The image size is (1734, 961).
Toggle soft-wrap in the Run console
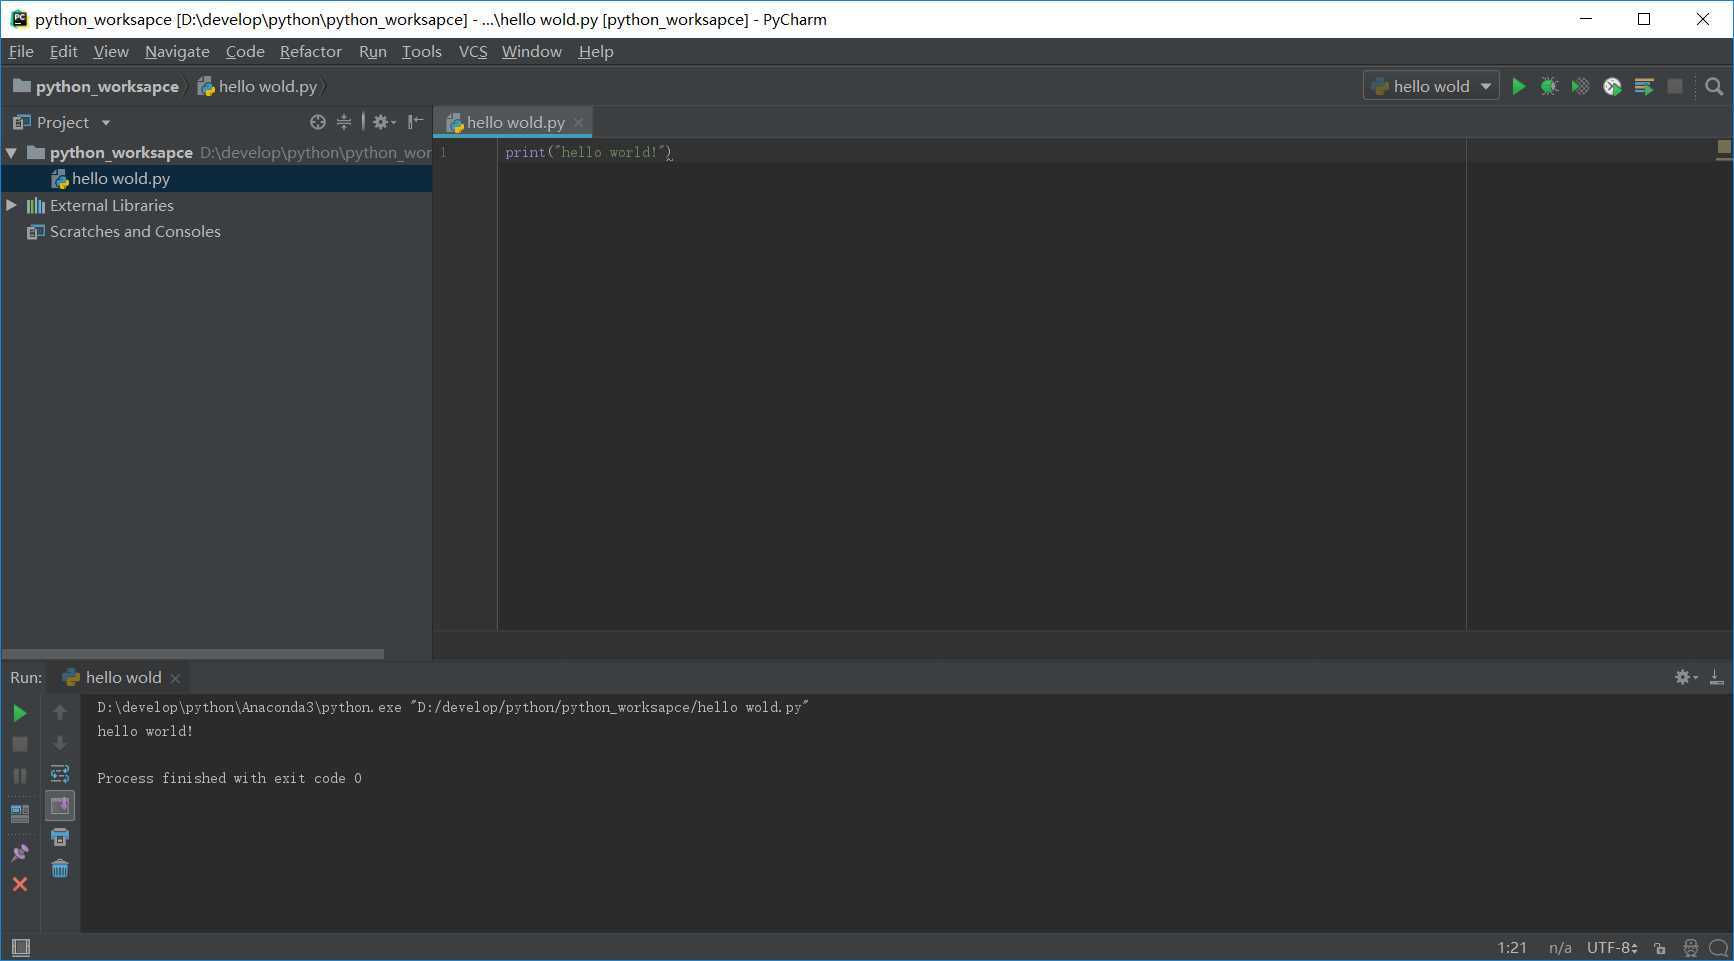tap(60, 774)
